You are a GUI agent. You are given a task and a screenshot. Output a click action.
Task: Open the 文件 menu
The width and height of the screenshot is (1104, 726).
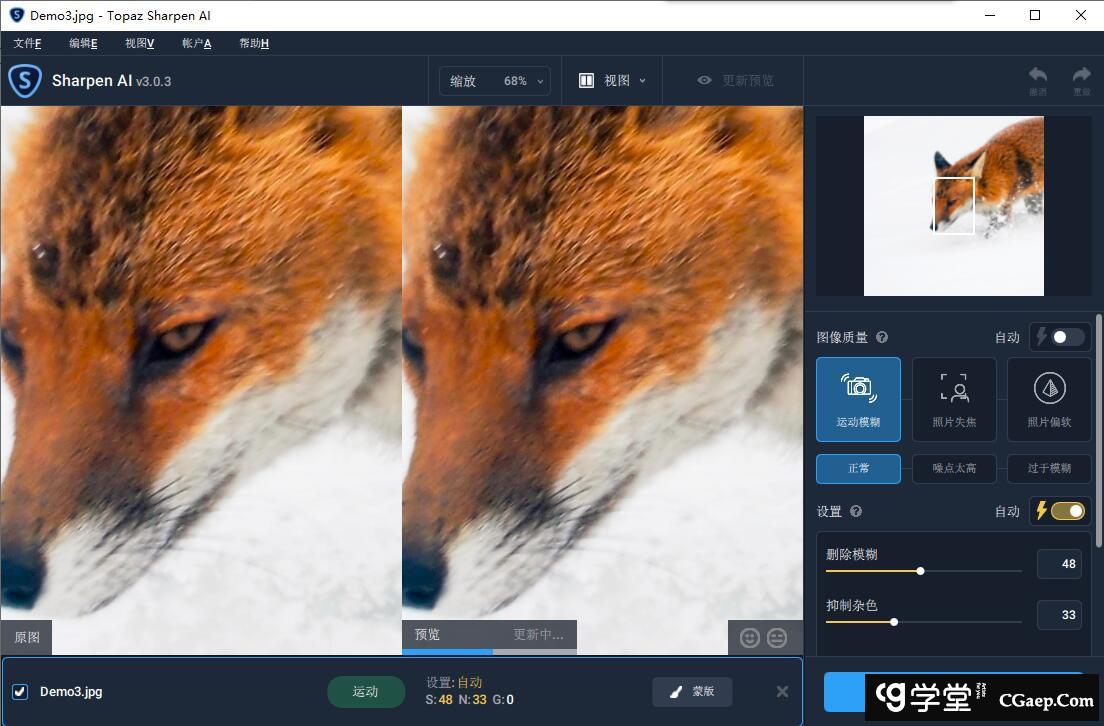coord(27,43)
